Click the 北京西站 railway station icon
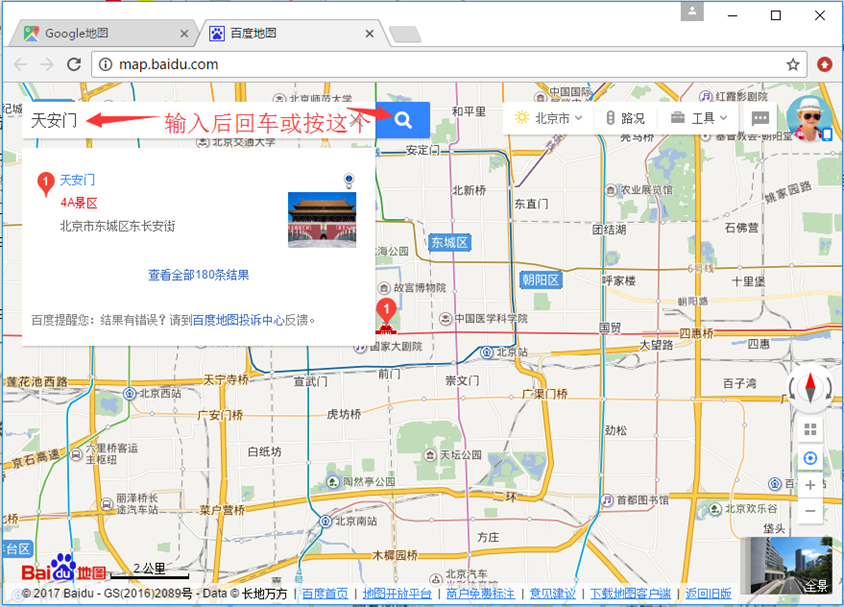844x607 pixels. 130,393
